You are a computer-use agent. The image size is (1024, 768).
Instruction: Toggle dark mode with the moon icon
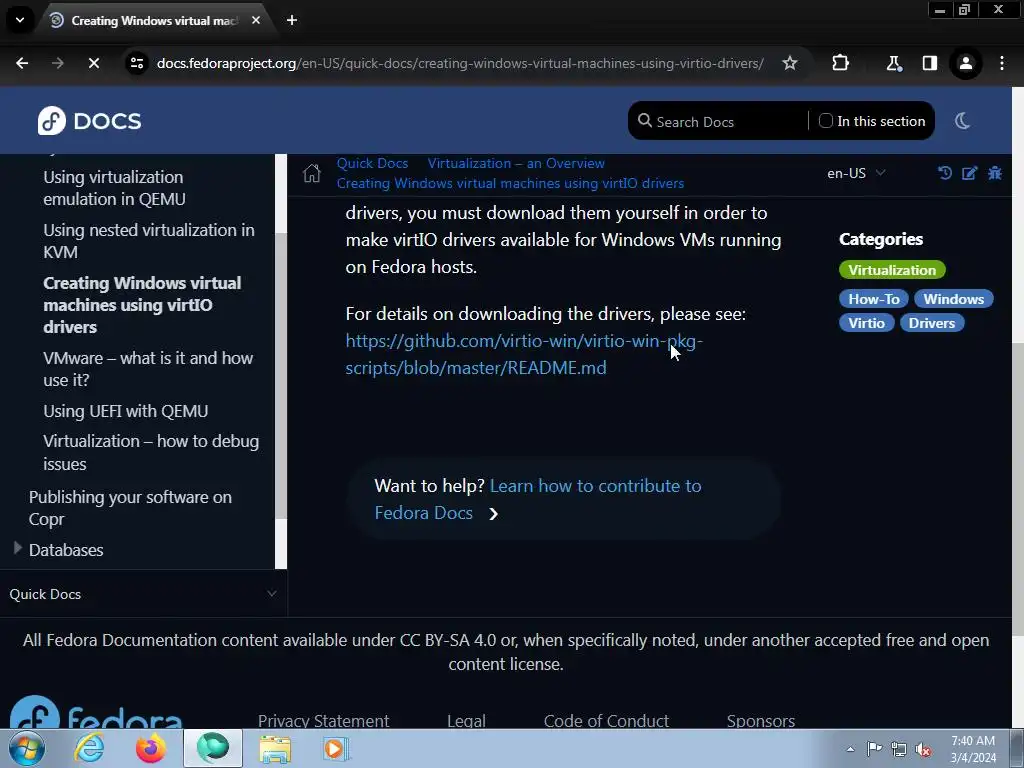coord(962,121)
